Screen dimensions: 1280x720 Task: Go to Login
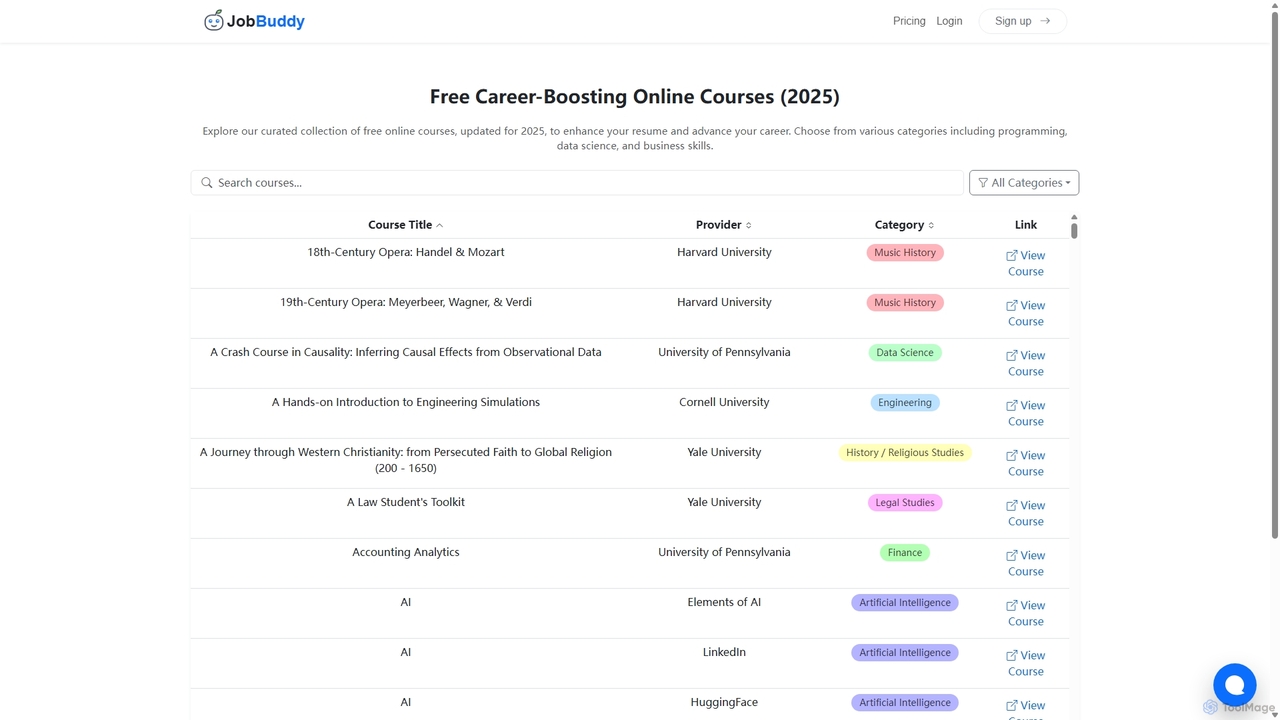[x=949, y=21]
